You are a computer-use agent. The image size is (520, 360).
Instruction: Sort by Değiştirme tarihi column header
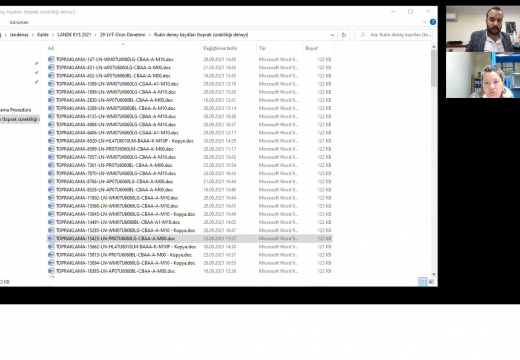coord(220,48)
